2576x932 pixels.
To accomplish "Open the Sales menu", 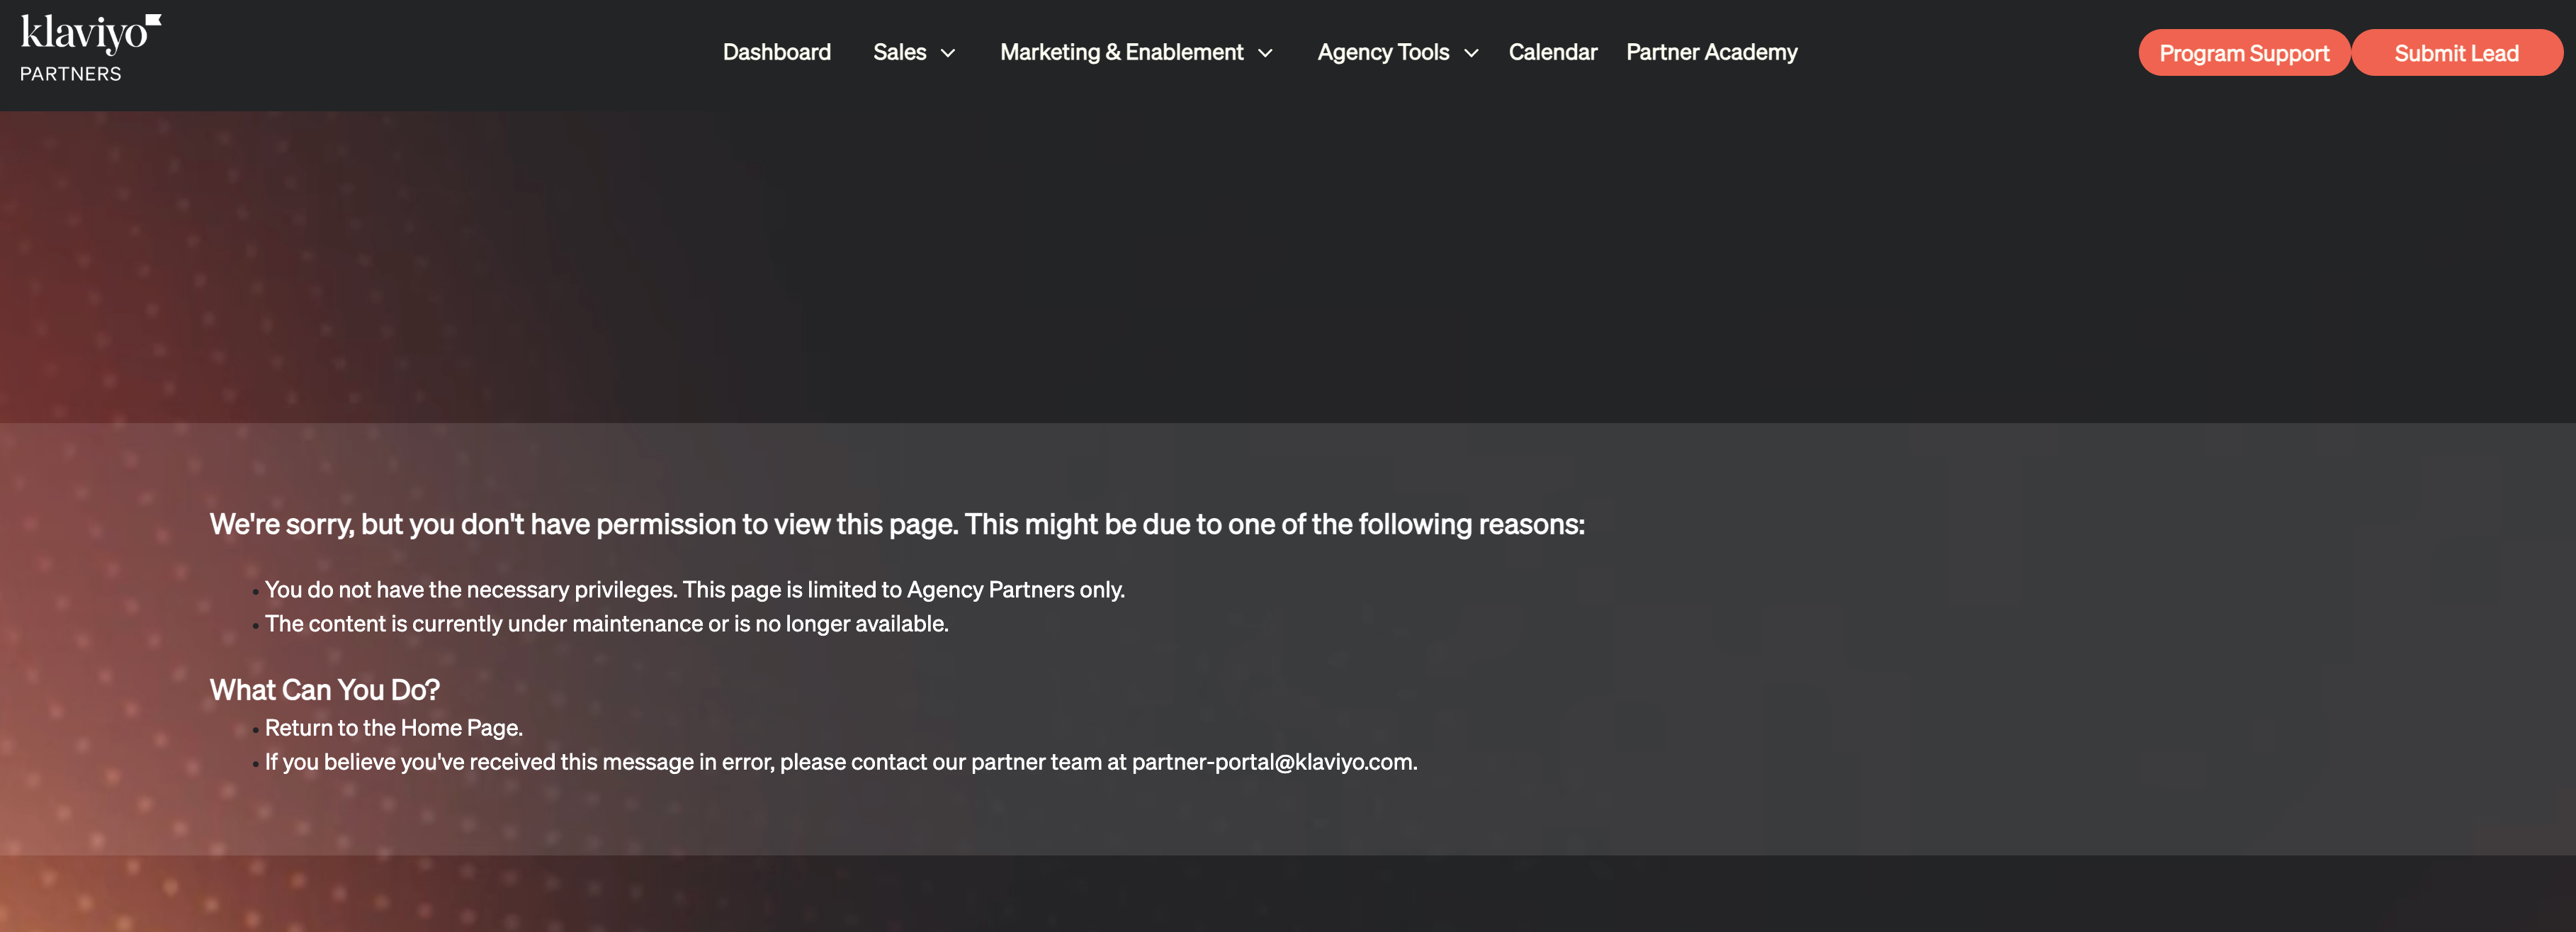I will [x=899, y=52].
